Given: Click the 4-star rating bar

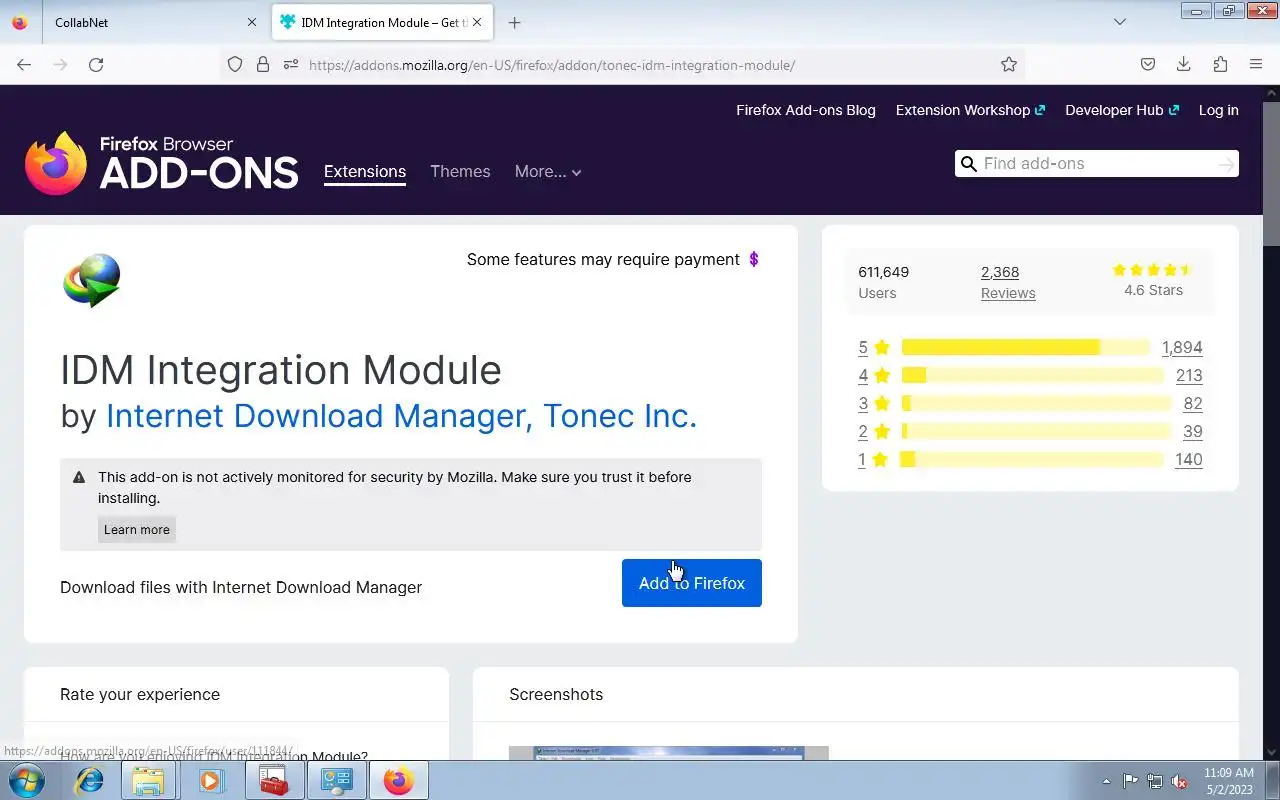Looking at the screenshot, I should pyautogui.click(x=1033, y=375).
